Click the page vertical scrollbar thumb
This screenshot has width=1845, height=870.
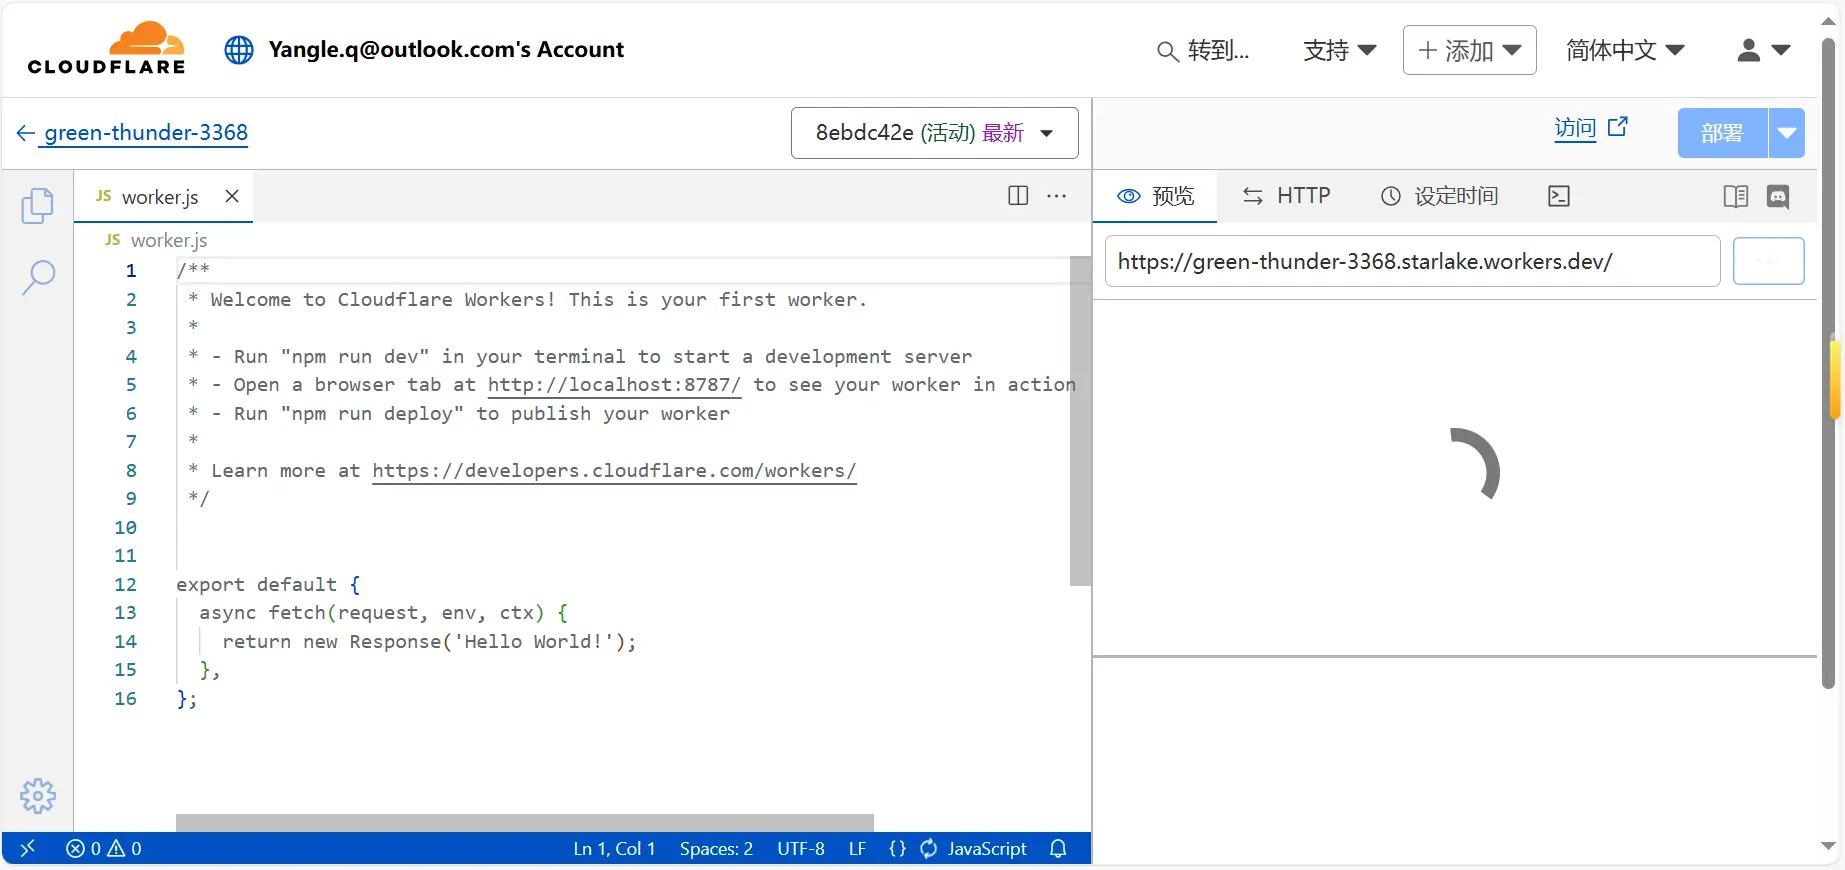click(x=1829, y=365)
